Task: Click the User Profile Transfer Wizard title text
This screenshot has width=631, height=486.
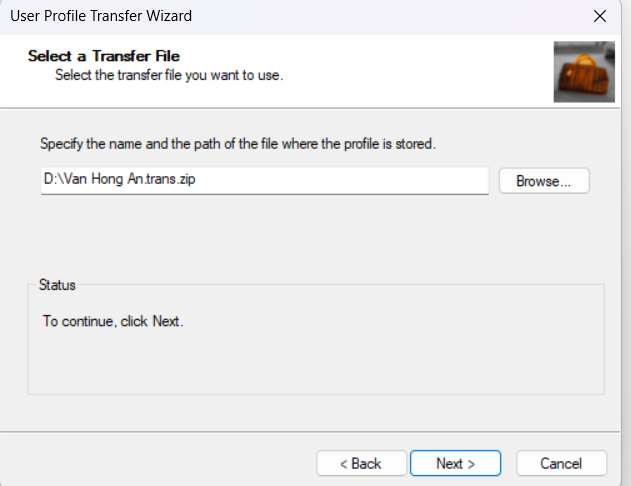Action: tap(100, 16)
